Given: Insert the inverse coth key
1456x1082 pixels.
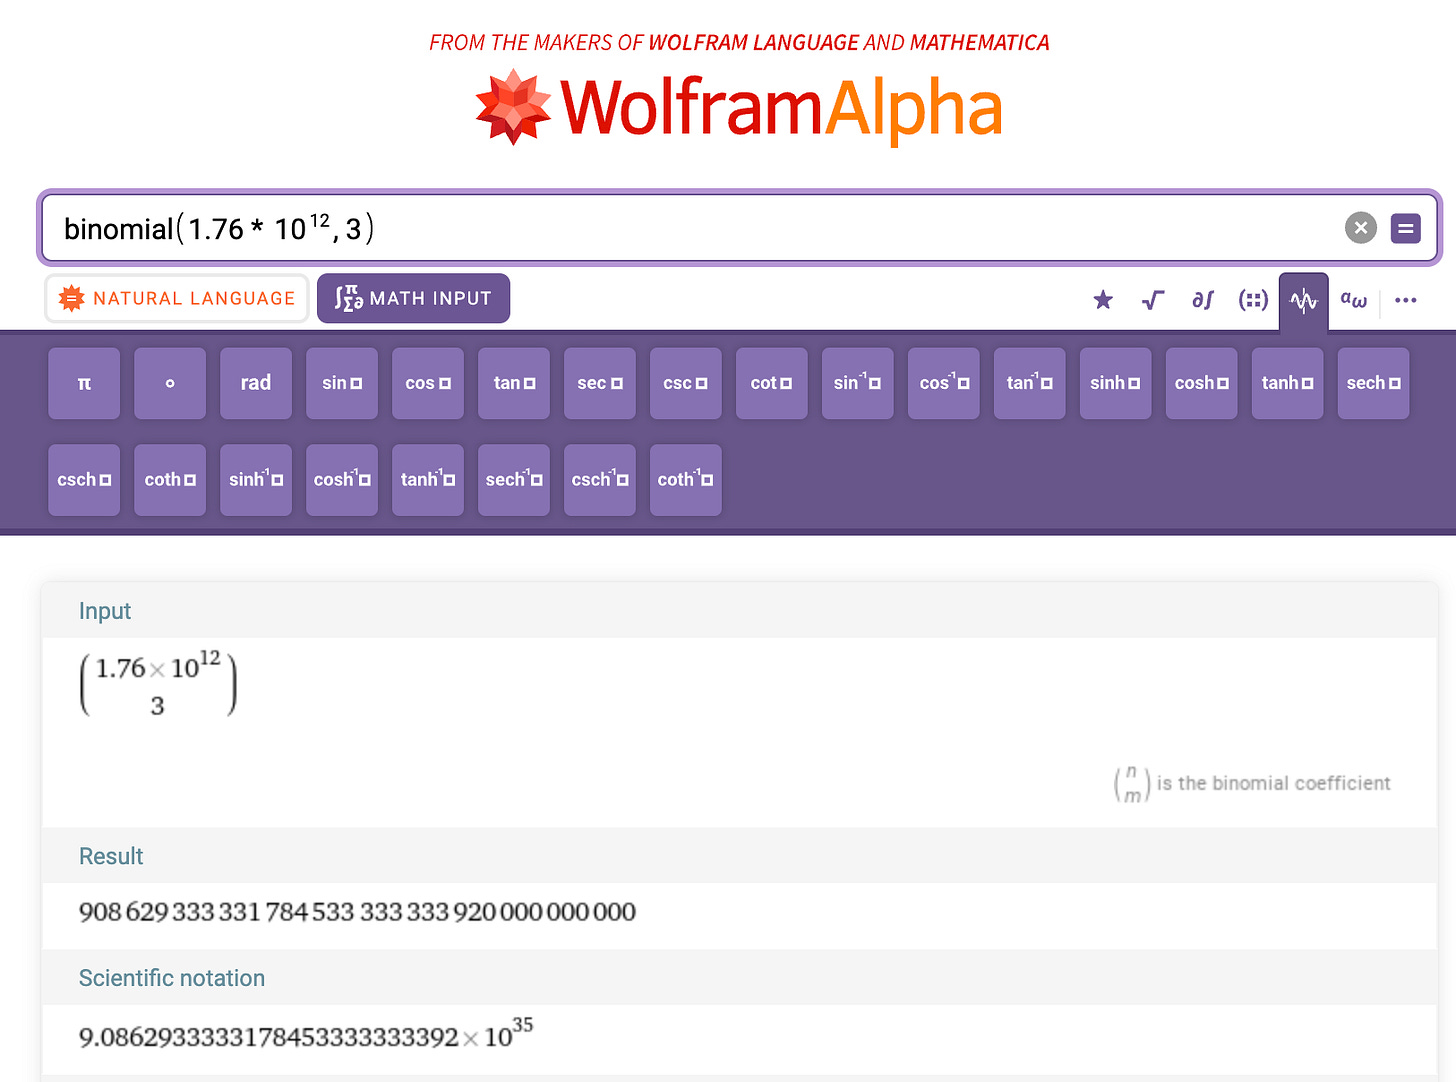Looking at the screenshot, I should pyautogui.click(x=686, y=480).
